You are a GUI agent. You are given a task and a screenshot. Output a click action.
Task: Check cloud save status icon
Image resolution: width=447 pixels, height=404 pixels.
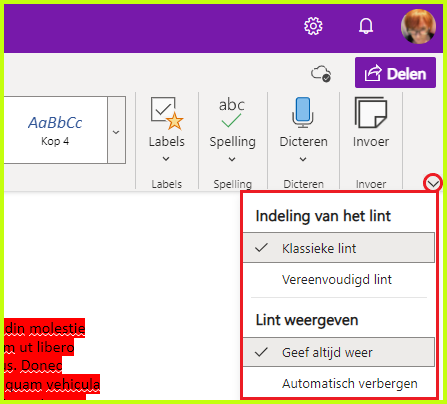(x=321, y=73)
